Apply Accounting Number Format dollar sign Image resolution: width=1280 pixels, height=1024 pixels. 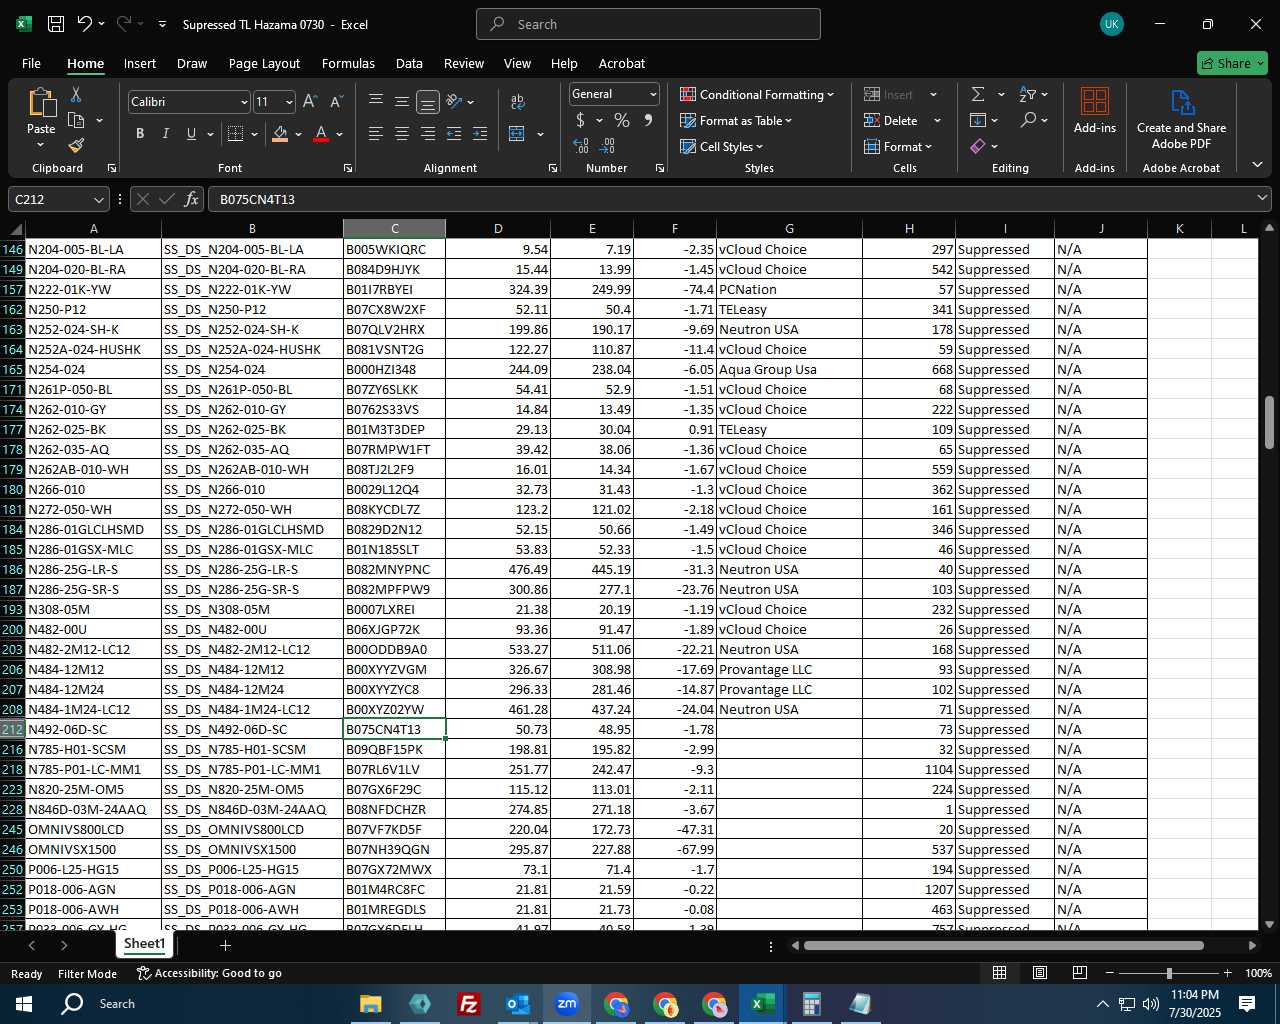point(580,120)
